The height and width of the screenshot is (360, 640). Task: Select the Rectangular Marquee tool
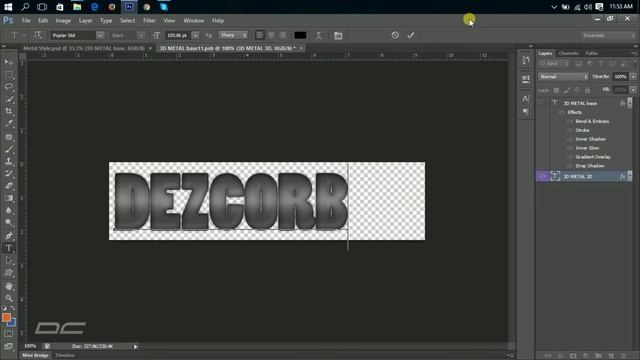pyautogui.click(x=9, y=75)
